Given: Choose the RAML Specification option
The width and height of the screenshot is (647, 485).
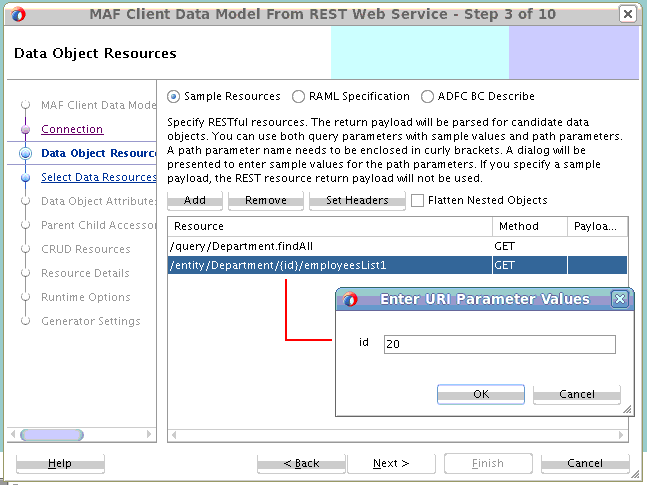Looking at the screenshot, I should (298, 97).
